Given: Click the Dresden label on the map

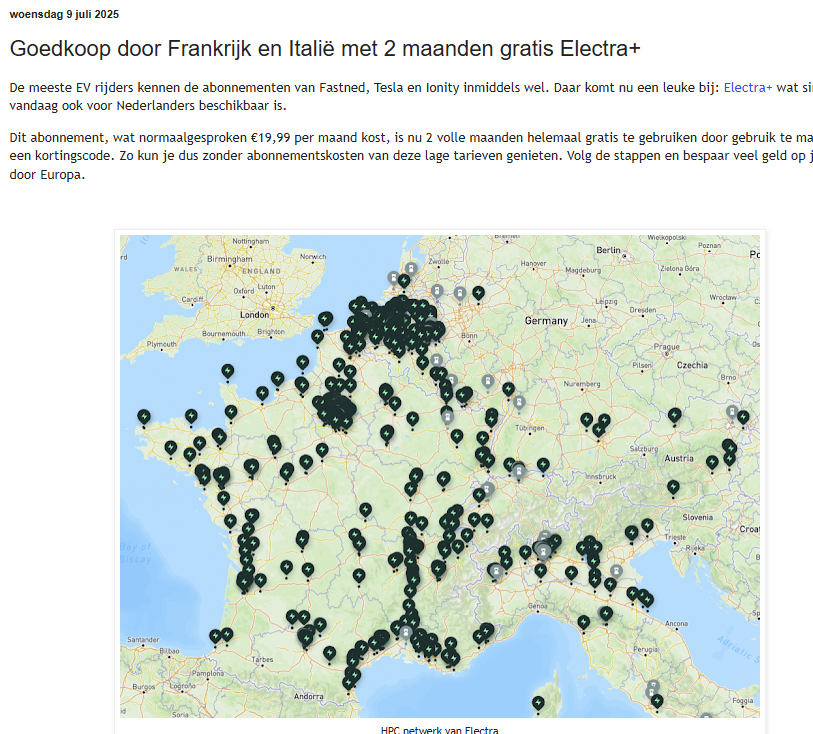Looking at the screenshot, I should 642,310.
